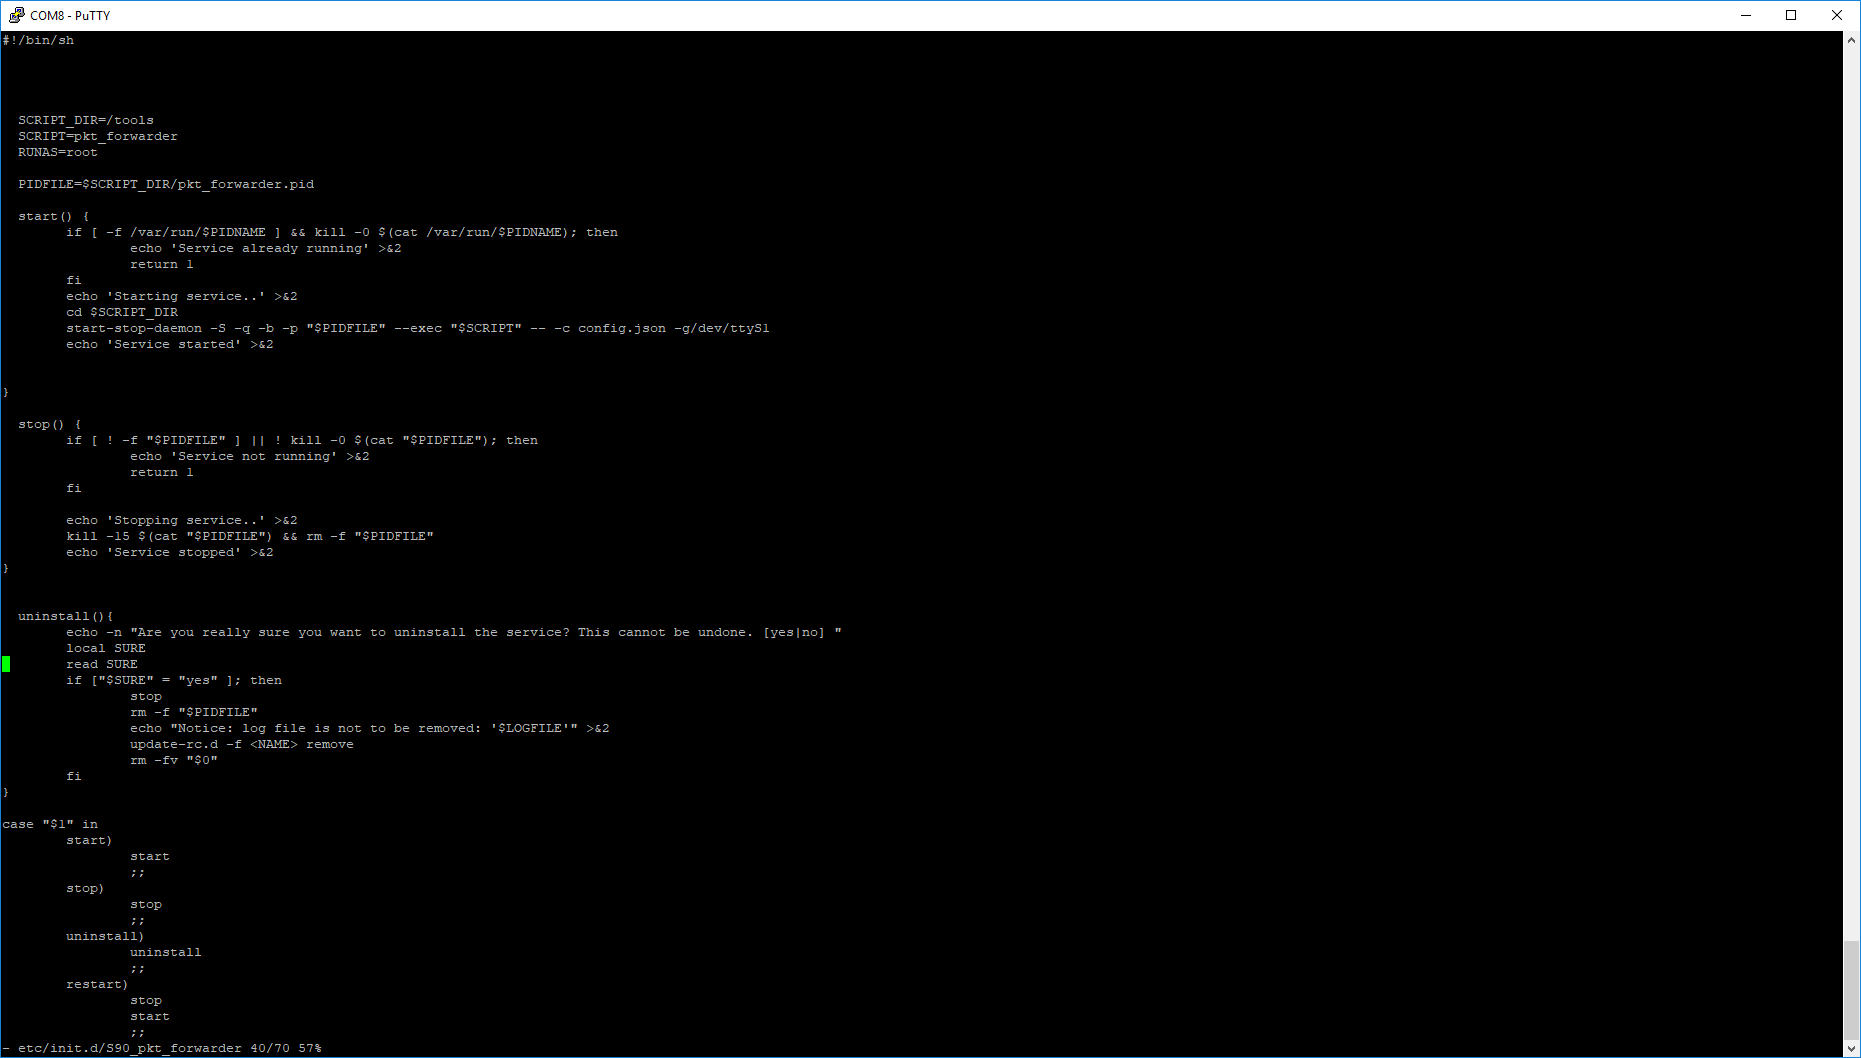Click the 'Service started' echo line
Viewport: 1861px width, 1058px height.
click(170, 344)
